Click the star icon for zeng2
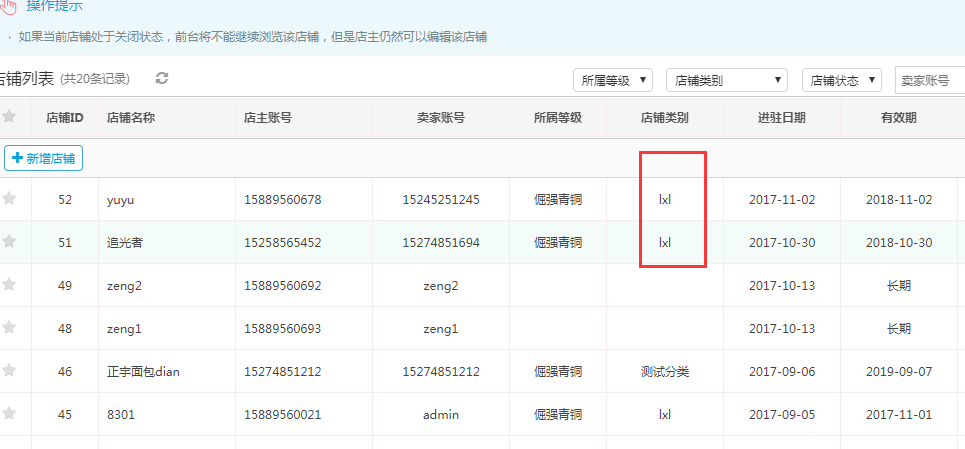This screenshot has height=449, width=965. click(x=9, y=285)
